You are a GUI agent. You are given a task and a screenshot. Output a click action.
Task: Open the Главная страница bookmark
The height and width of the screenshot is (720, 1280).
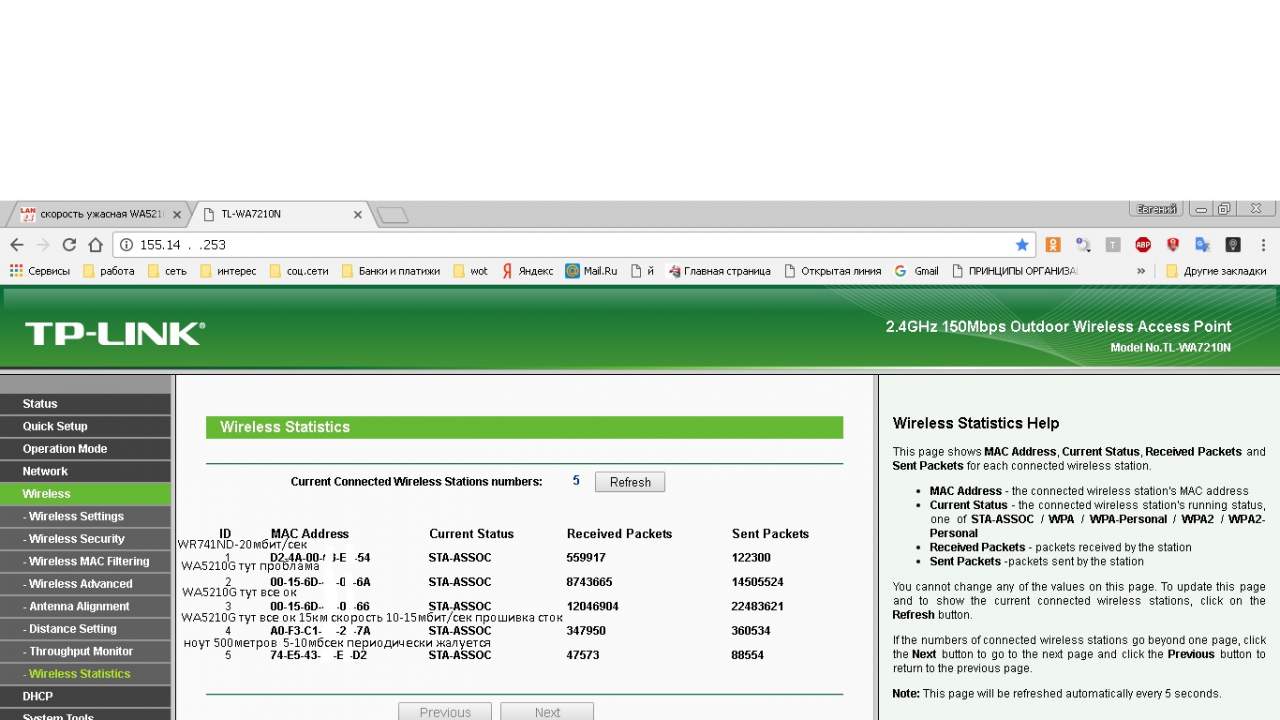click(720, 271)
